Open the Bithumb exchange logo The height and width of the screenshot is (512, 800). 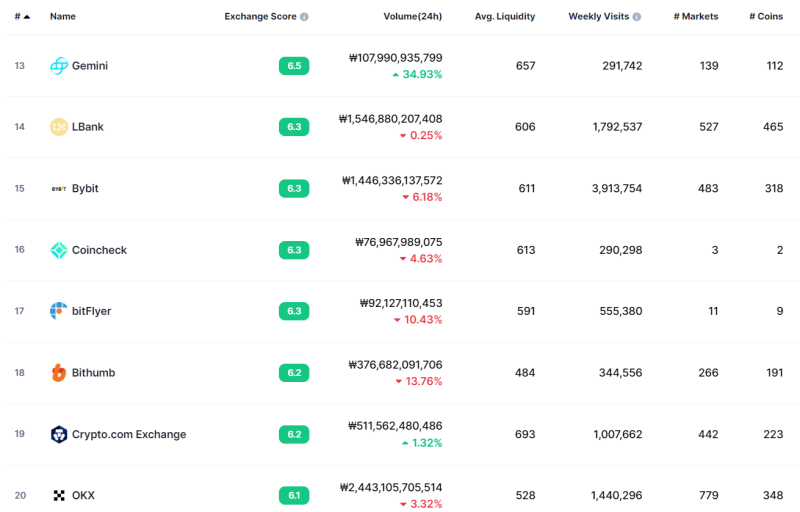[59, 373]
